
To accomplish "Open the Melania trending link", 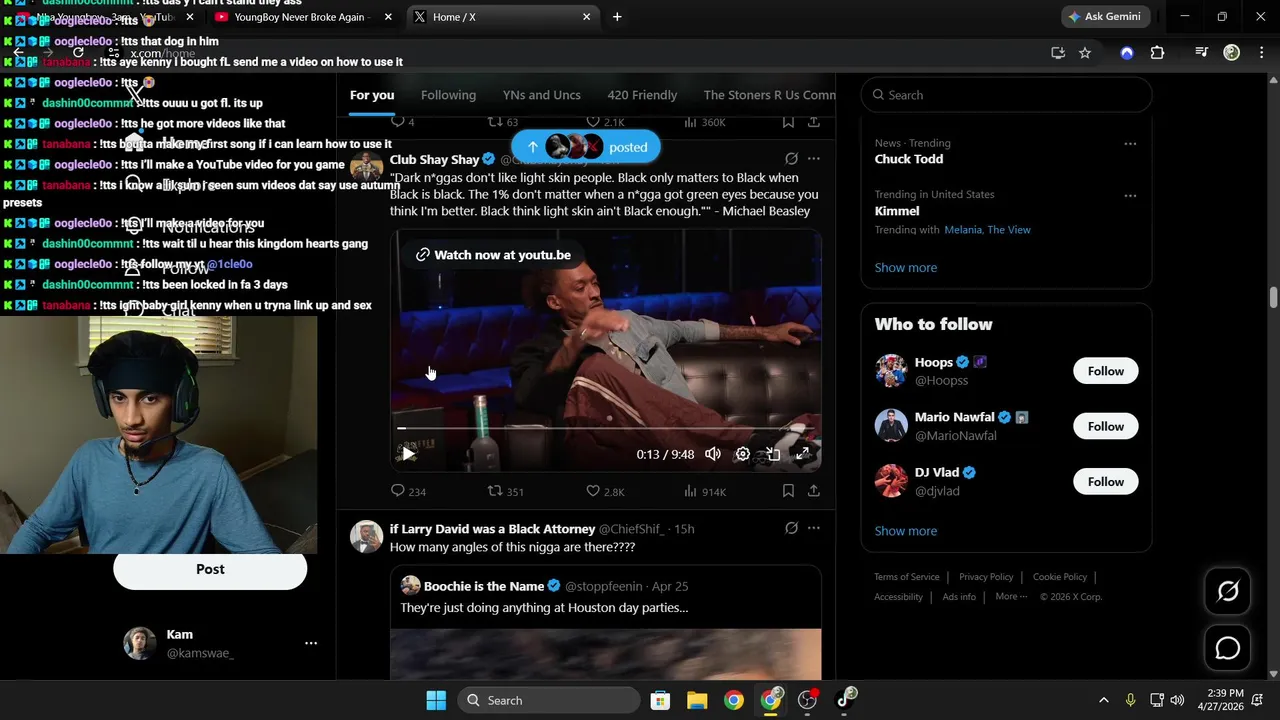I will coord(963,230).
